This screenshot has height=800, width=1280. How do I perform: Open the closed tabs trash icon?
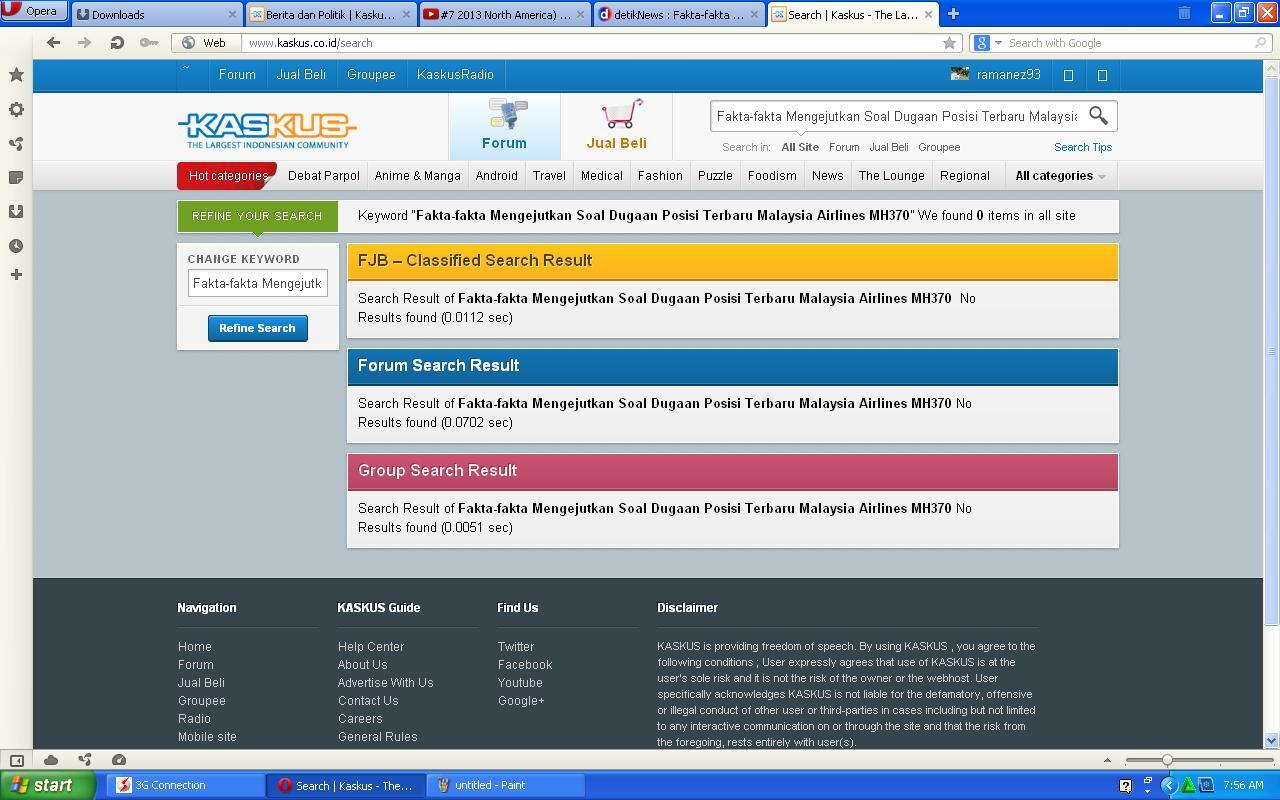(1184, 13)
